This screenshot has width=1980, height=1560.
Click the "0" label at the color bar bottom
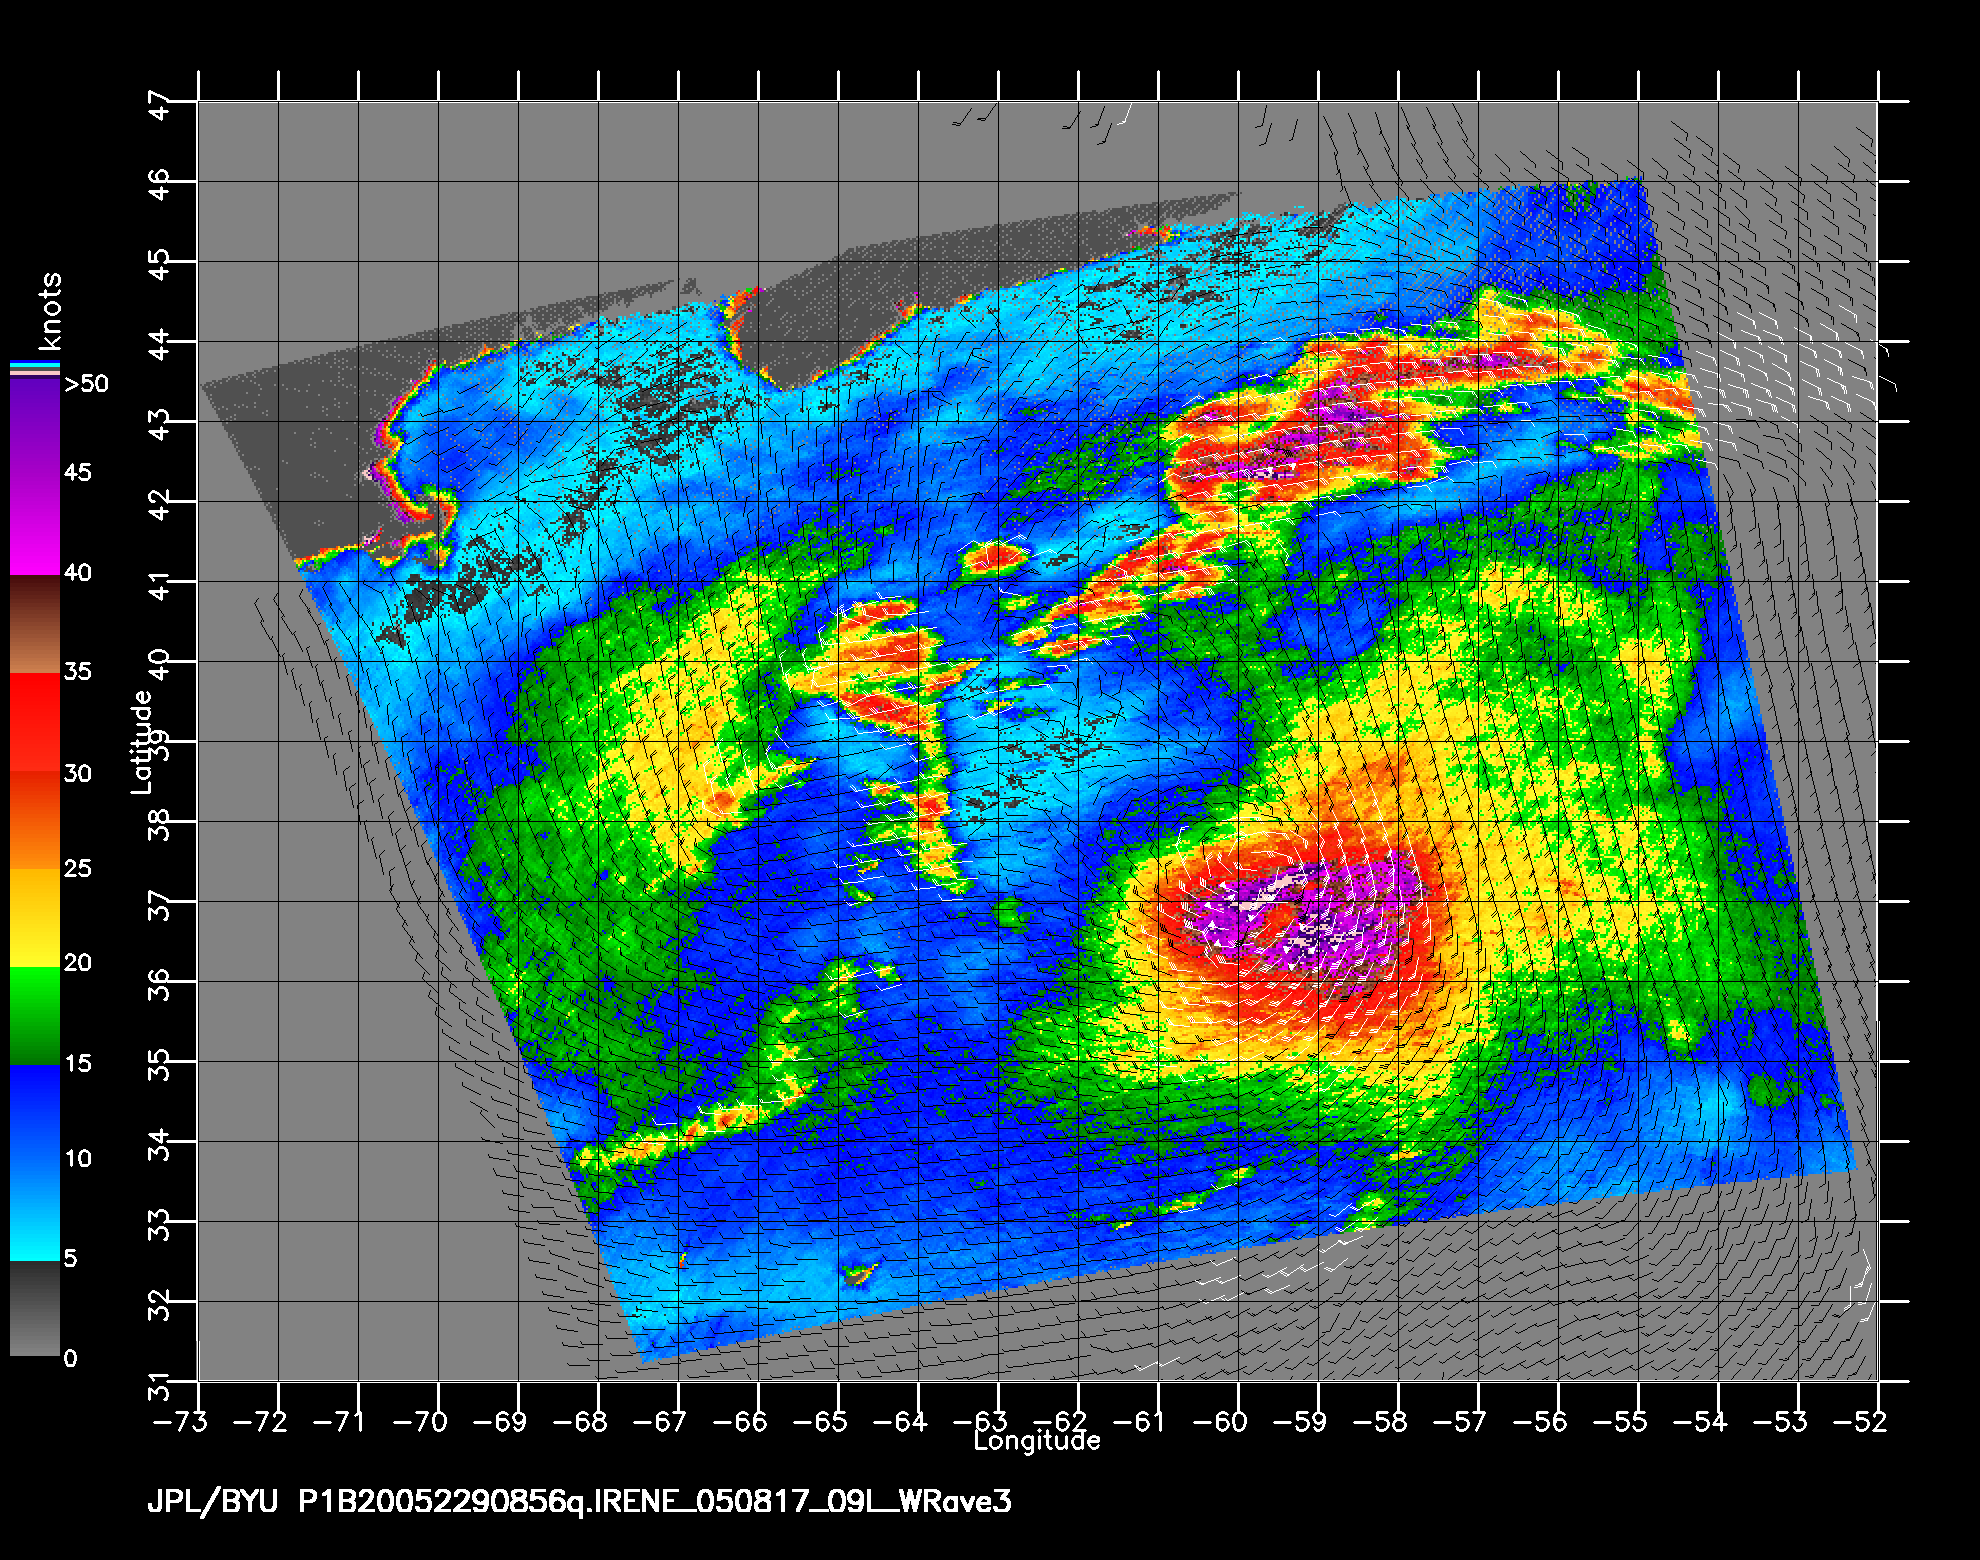point(70,1358)
